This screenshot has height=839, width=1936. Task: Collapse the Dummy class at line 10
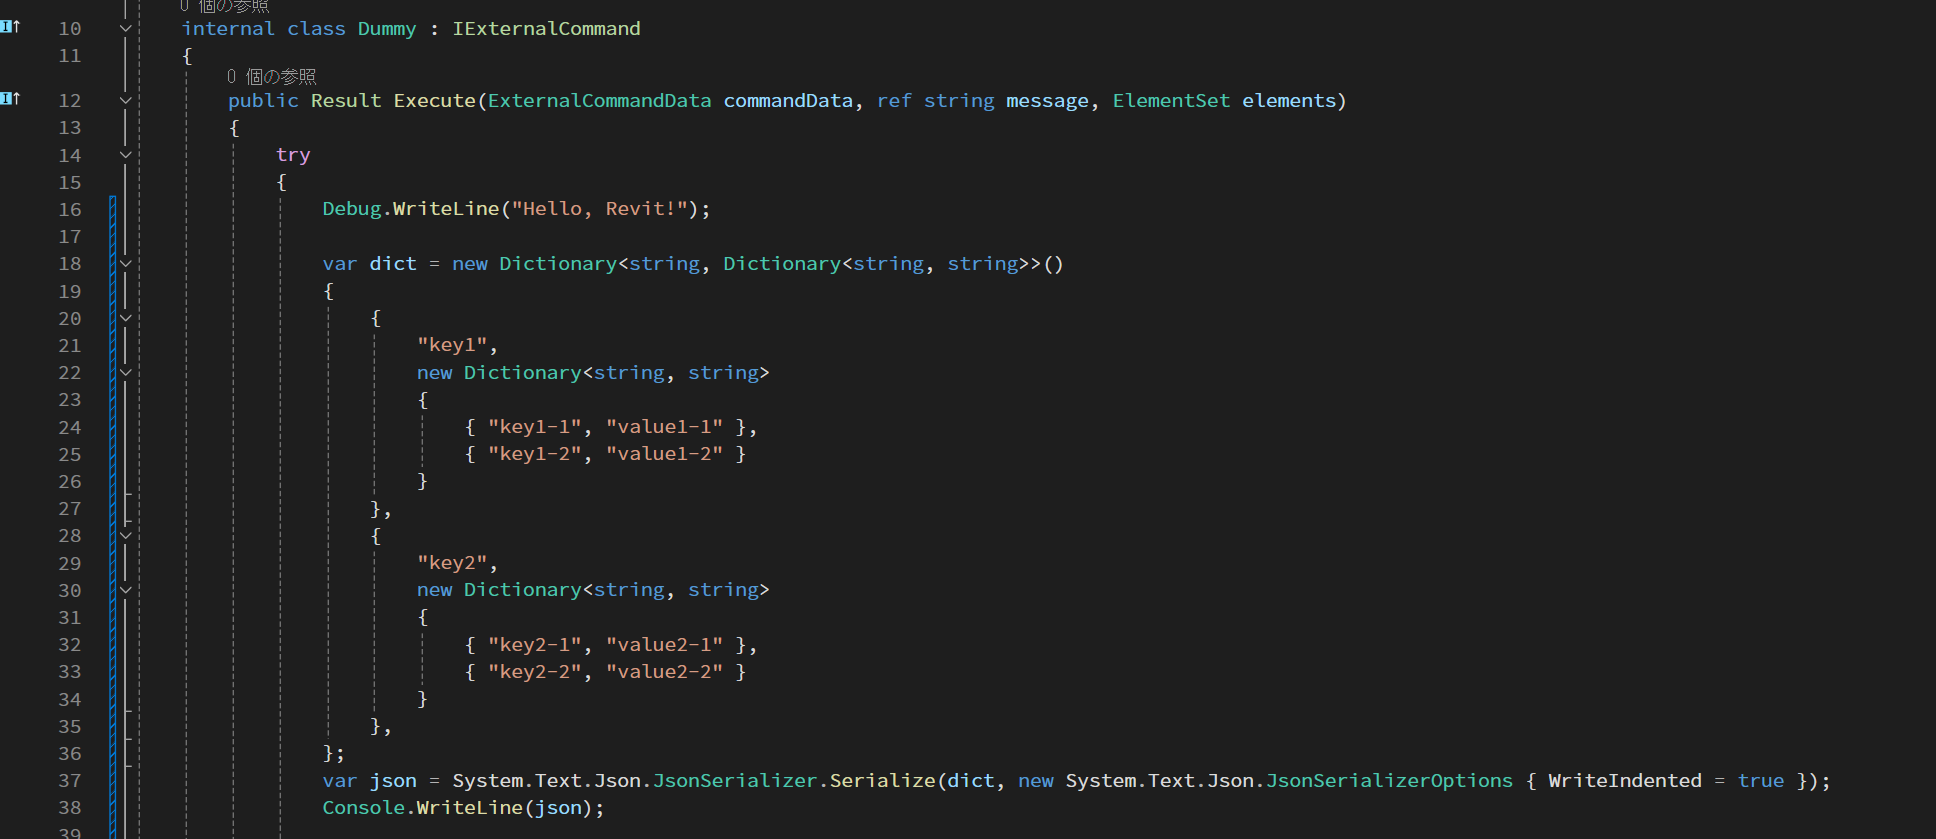tap(126, 28)
